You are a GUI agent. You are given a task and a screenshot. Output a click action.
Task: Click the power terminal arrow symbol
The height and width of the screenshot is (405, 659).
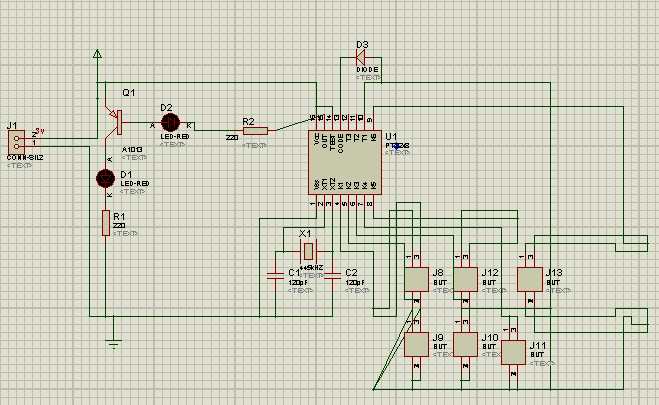(x=97, y=53)
